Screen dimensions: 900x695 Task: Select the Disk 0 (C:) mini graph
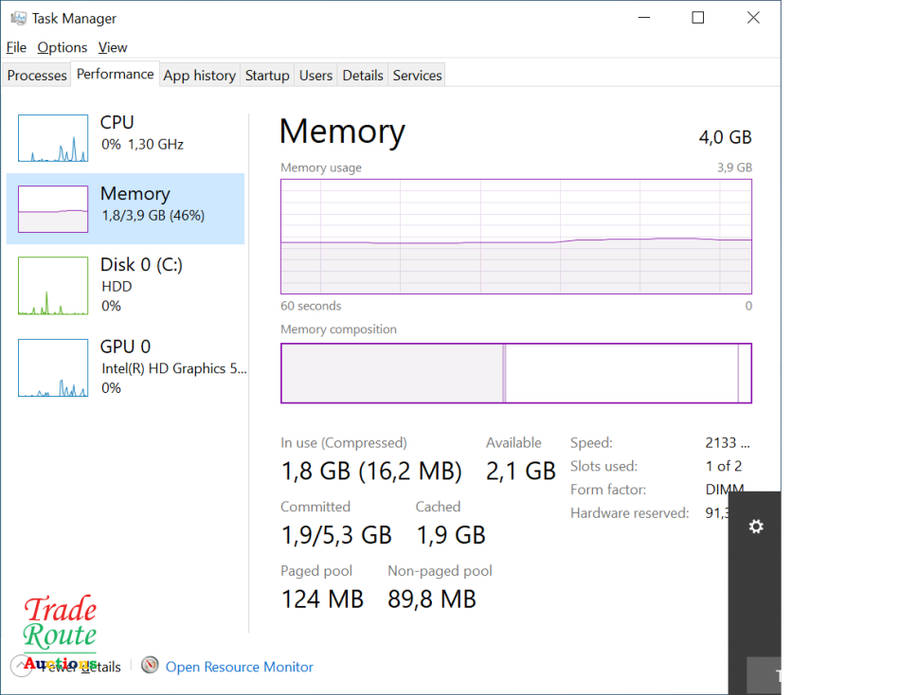click(53, 285)
